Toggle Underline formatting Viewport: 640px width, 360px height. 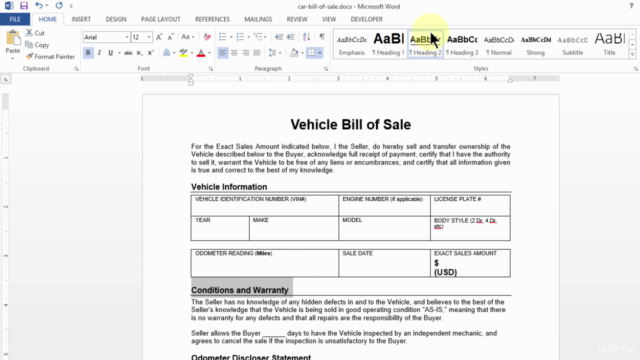point(110,53)
